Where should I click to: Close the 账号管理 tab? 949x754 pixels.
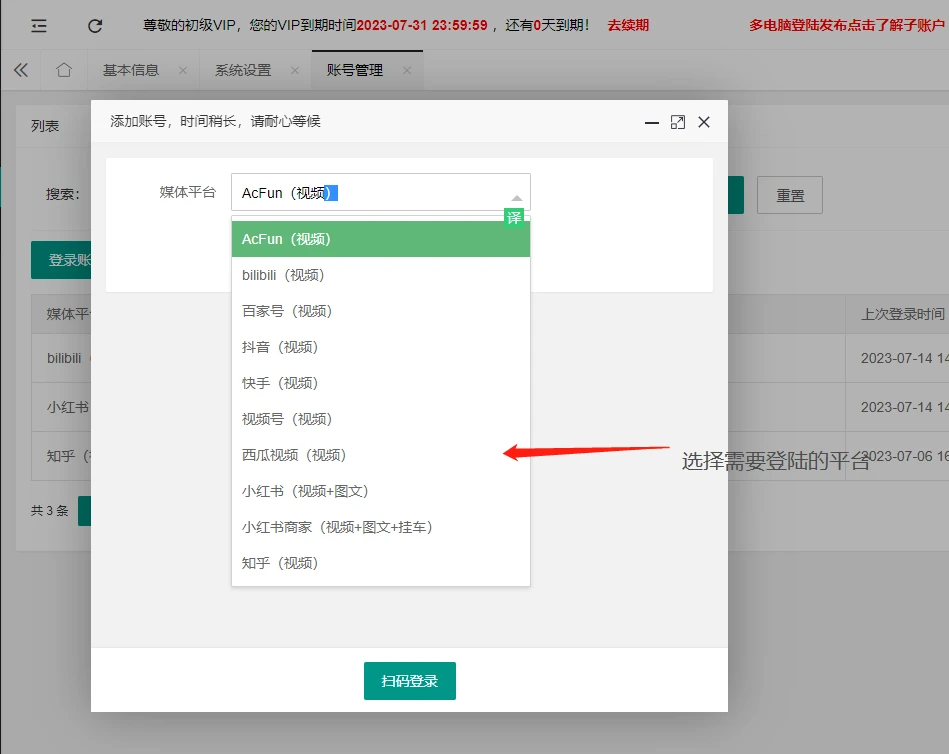(407, 70)
